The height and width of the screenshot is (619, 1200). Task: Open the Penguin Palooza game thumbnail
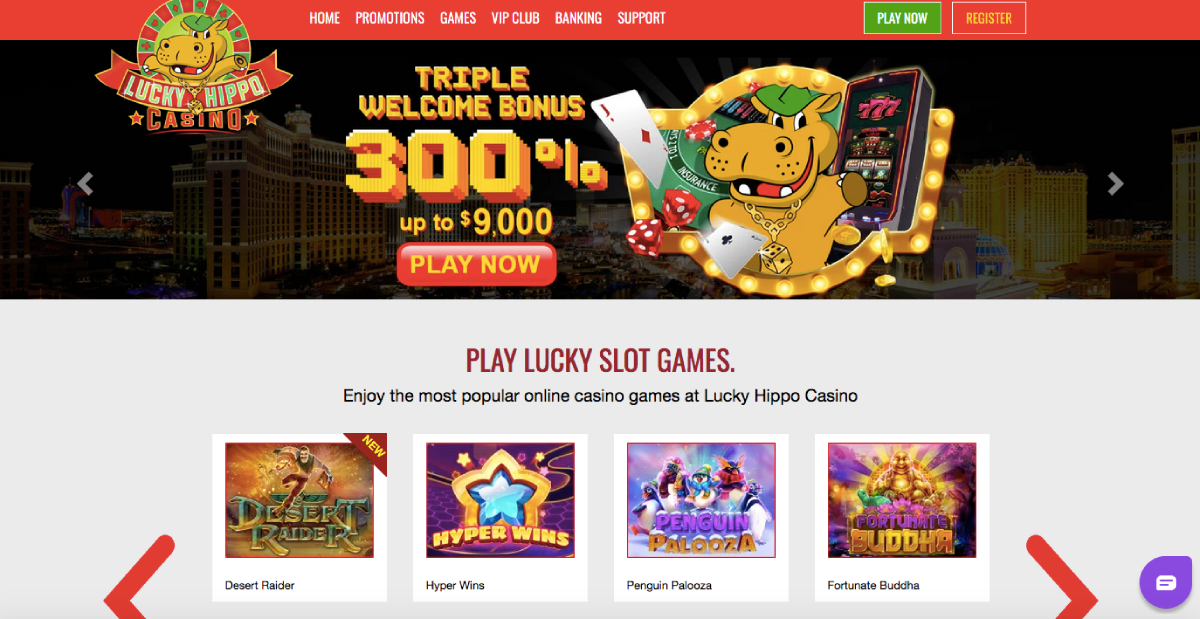(x=701, y=500)
